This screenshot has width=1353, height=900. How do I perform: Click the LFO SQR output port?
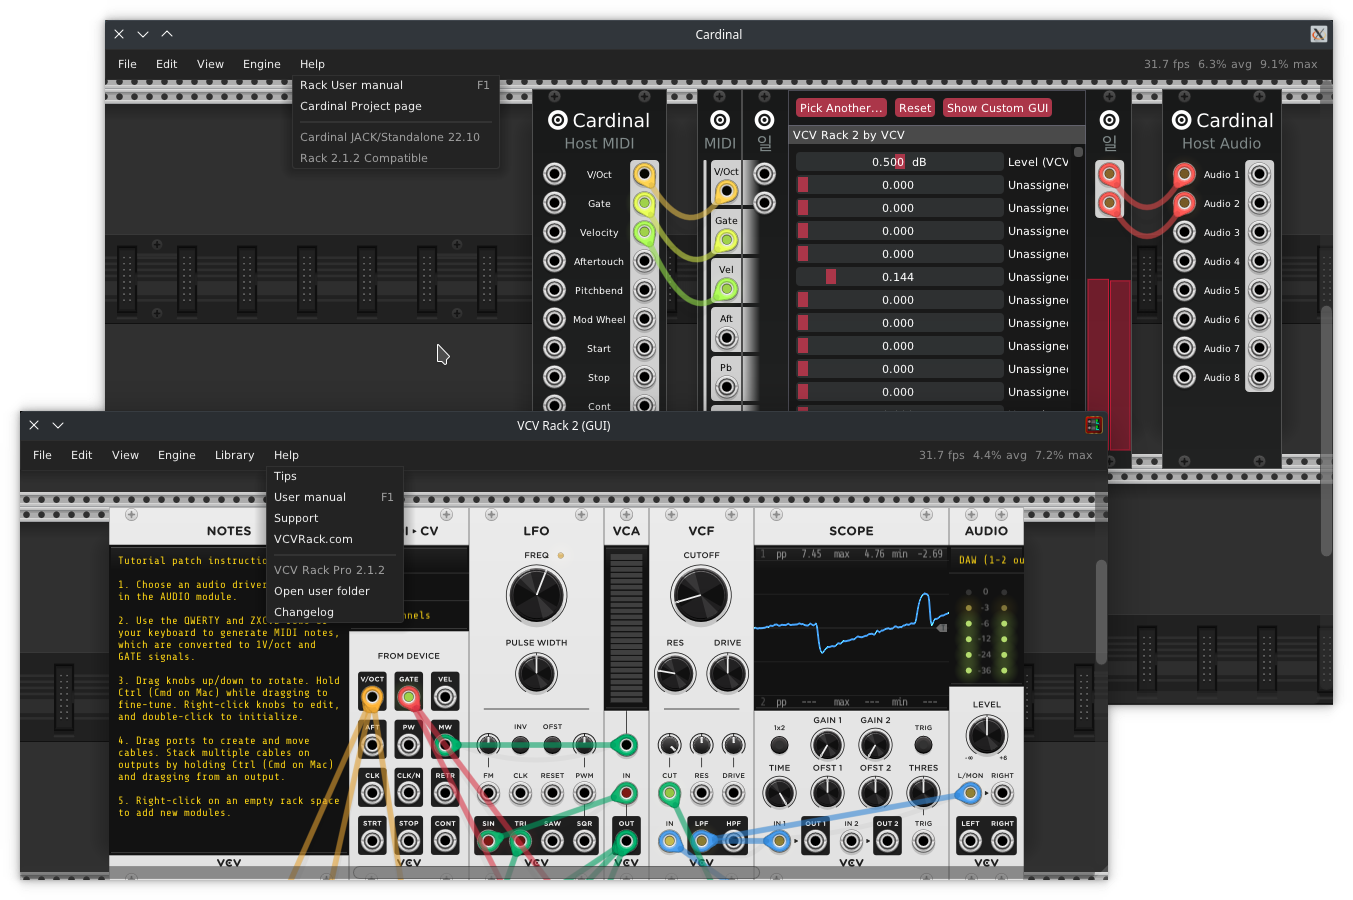tap(584, 841)
